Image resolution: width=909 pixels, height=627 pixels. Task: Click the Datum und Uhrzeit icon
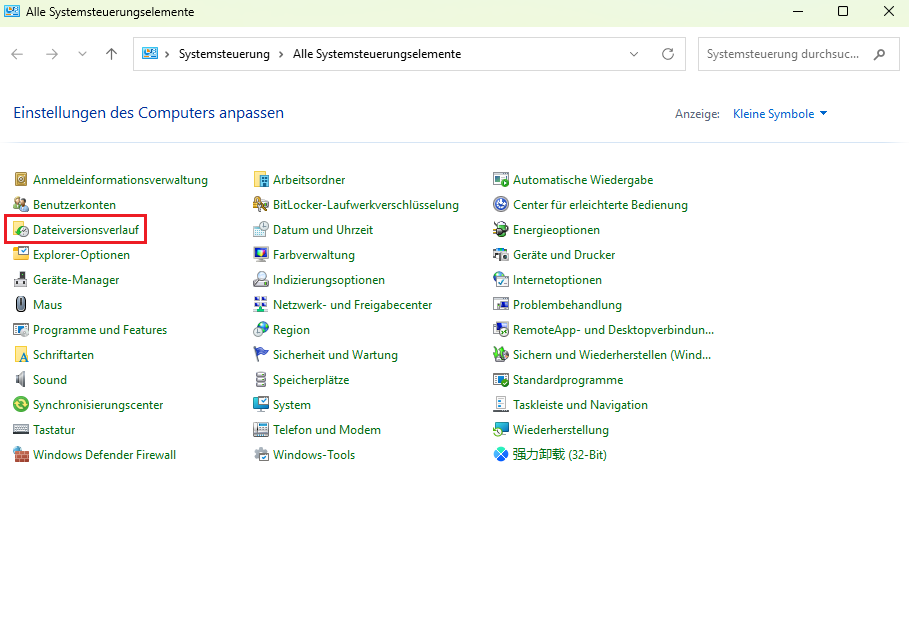[x=261, y=230]
